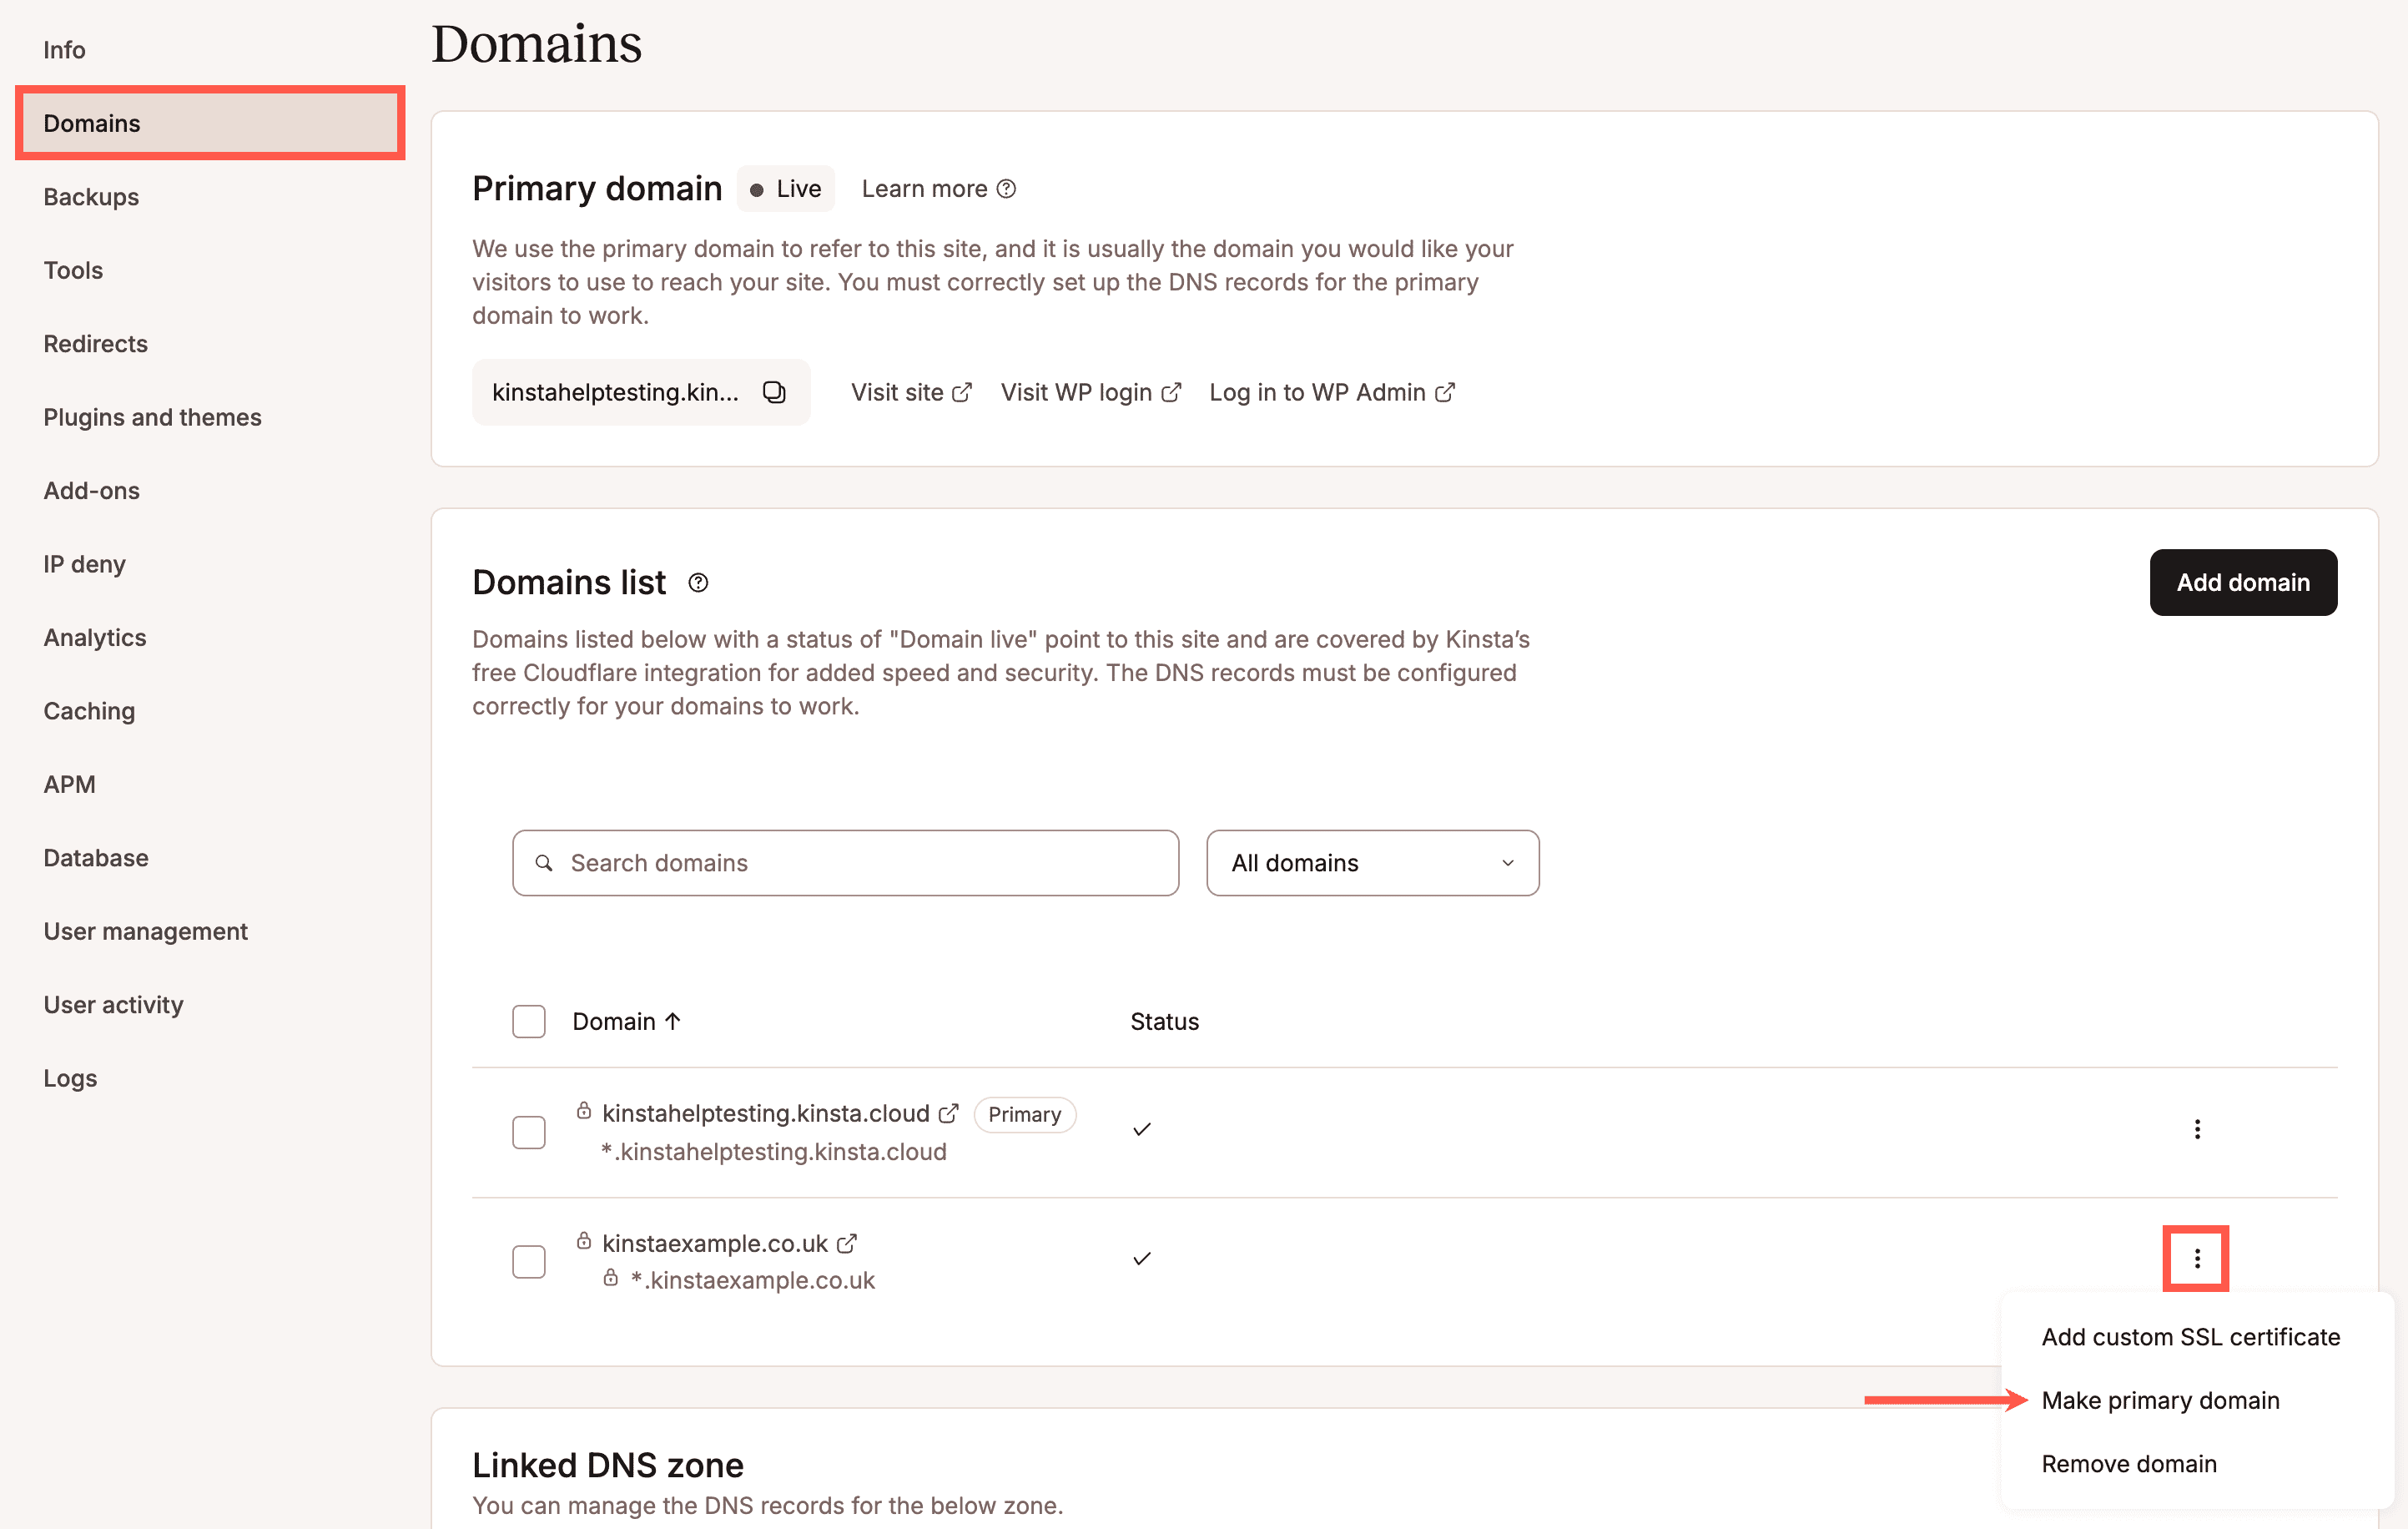2408x1529 pixels.
Task: Click the external link icon on Visit WP login
Action: pos(1172,392)
